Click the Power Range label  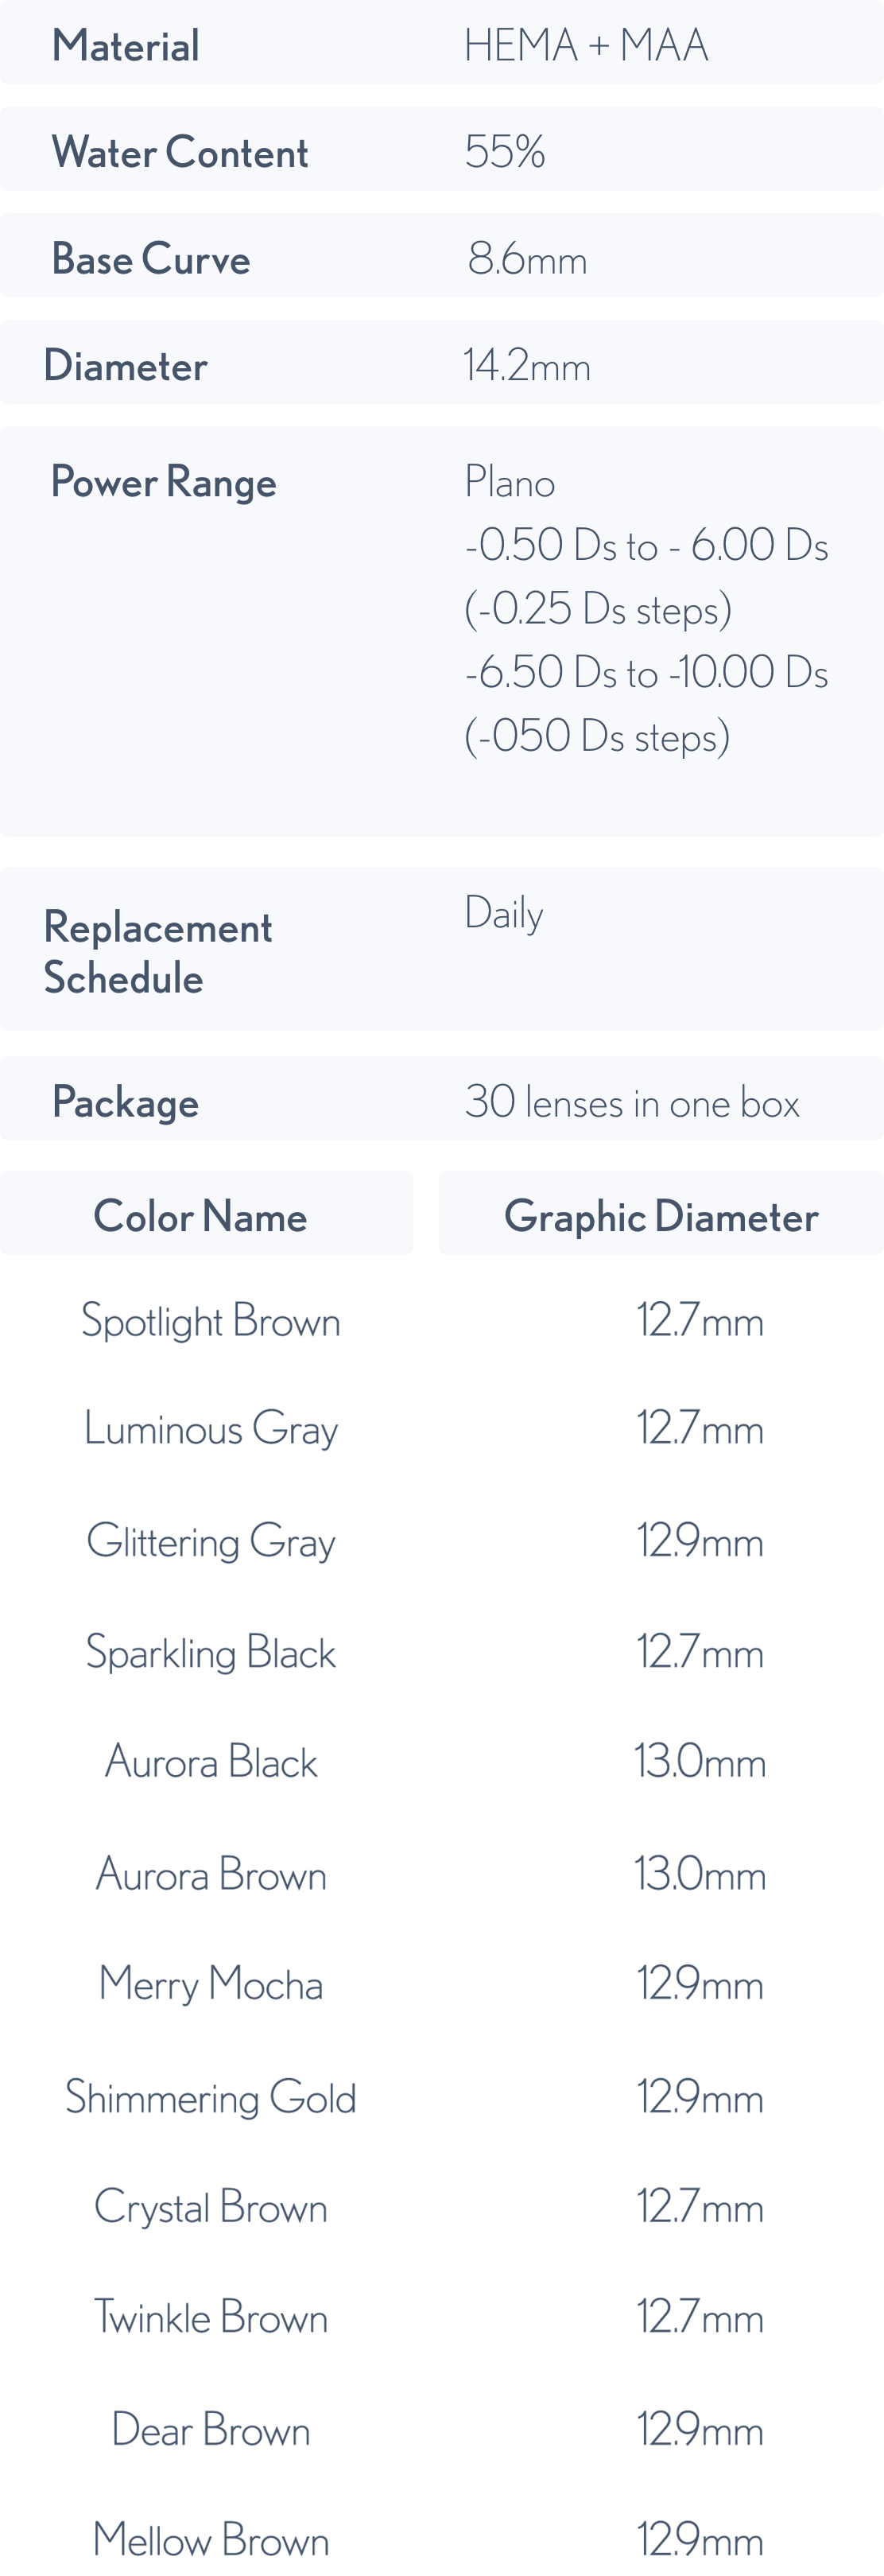(164, 482)
